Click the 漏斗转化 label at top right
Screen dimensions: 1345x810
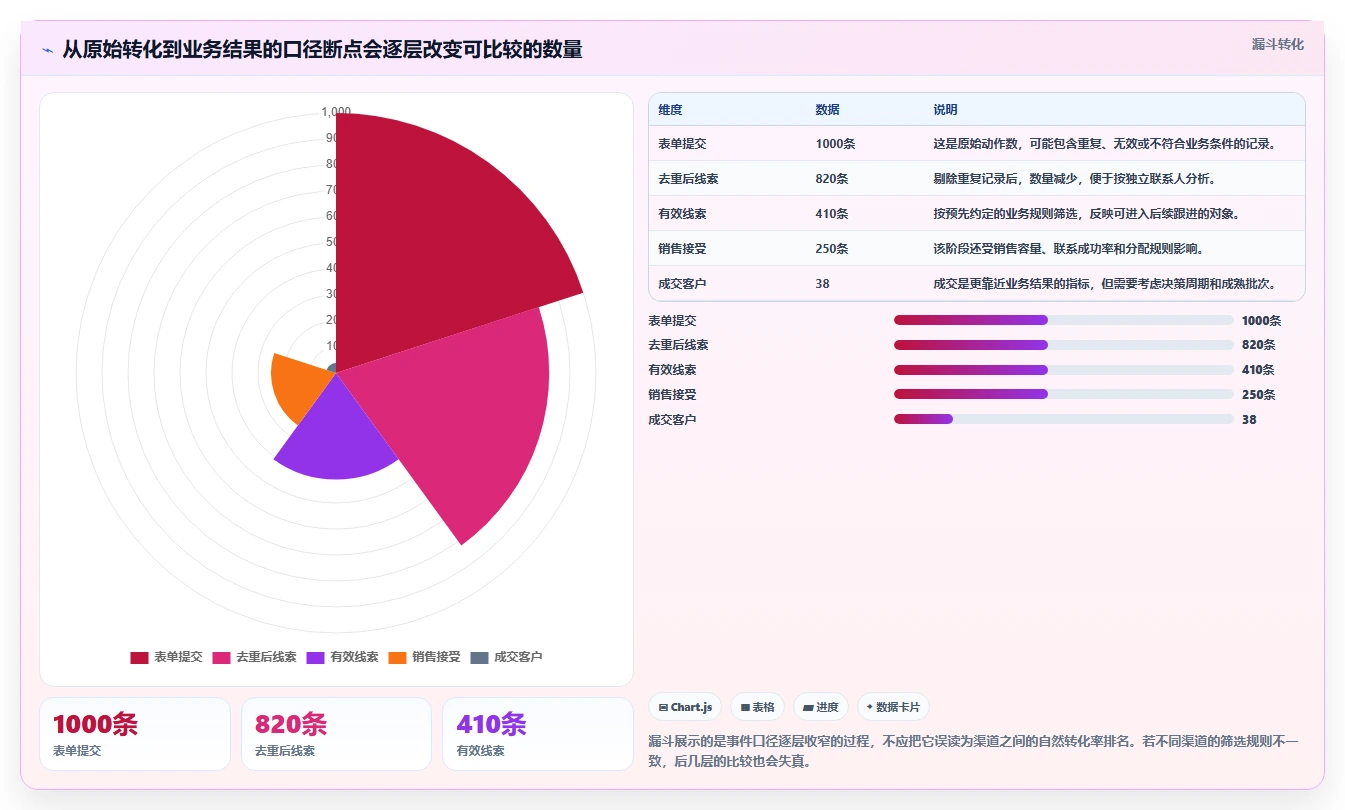[1278, 44]
